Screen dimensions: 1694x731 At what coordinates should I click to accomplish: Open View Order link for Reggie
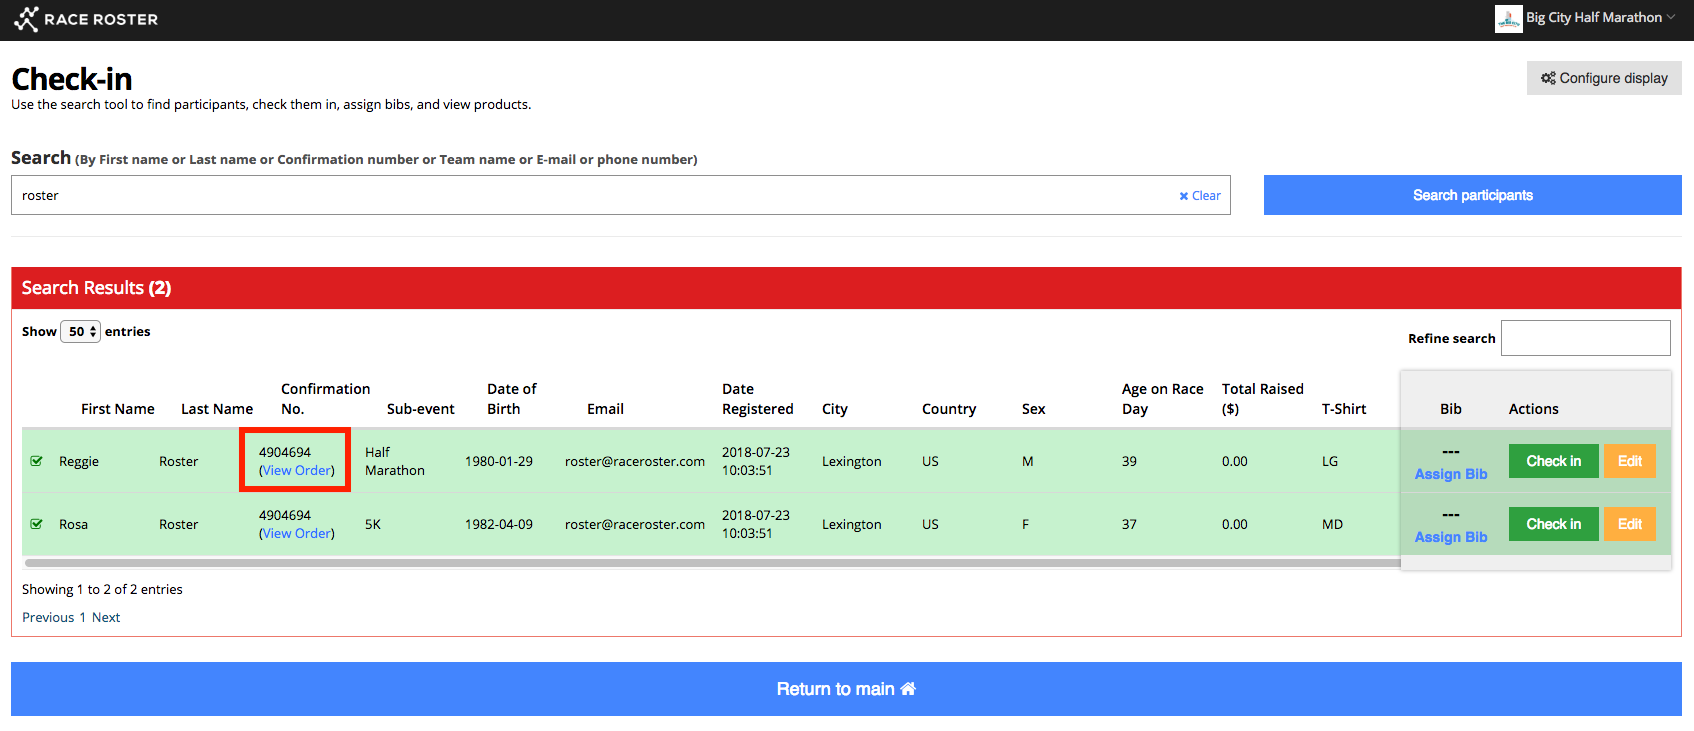click(x=297, y=471)
